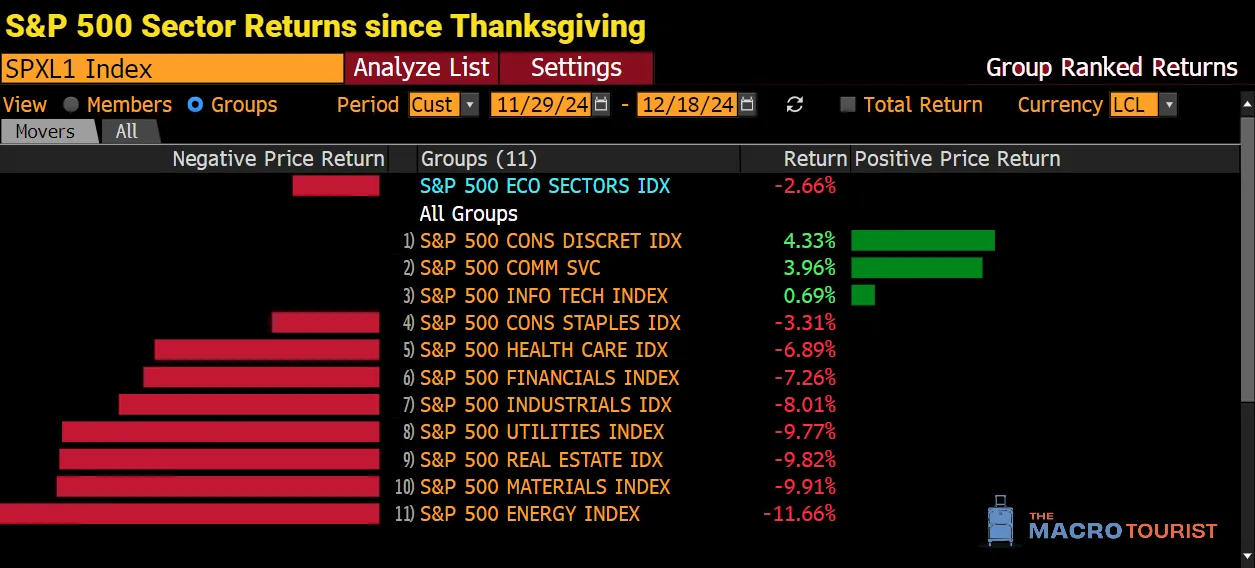Open the Currency LCL dropdown

coord(1167,105)
